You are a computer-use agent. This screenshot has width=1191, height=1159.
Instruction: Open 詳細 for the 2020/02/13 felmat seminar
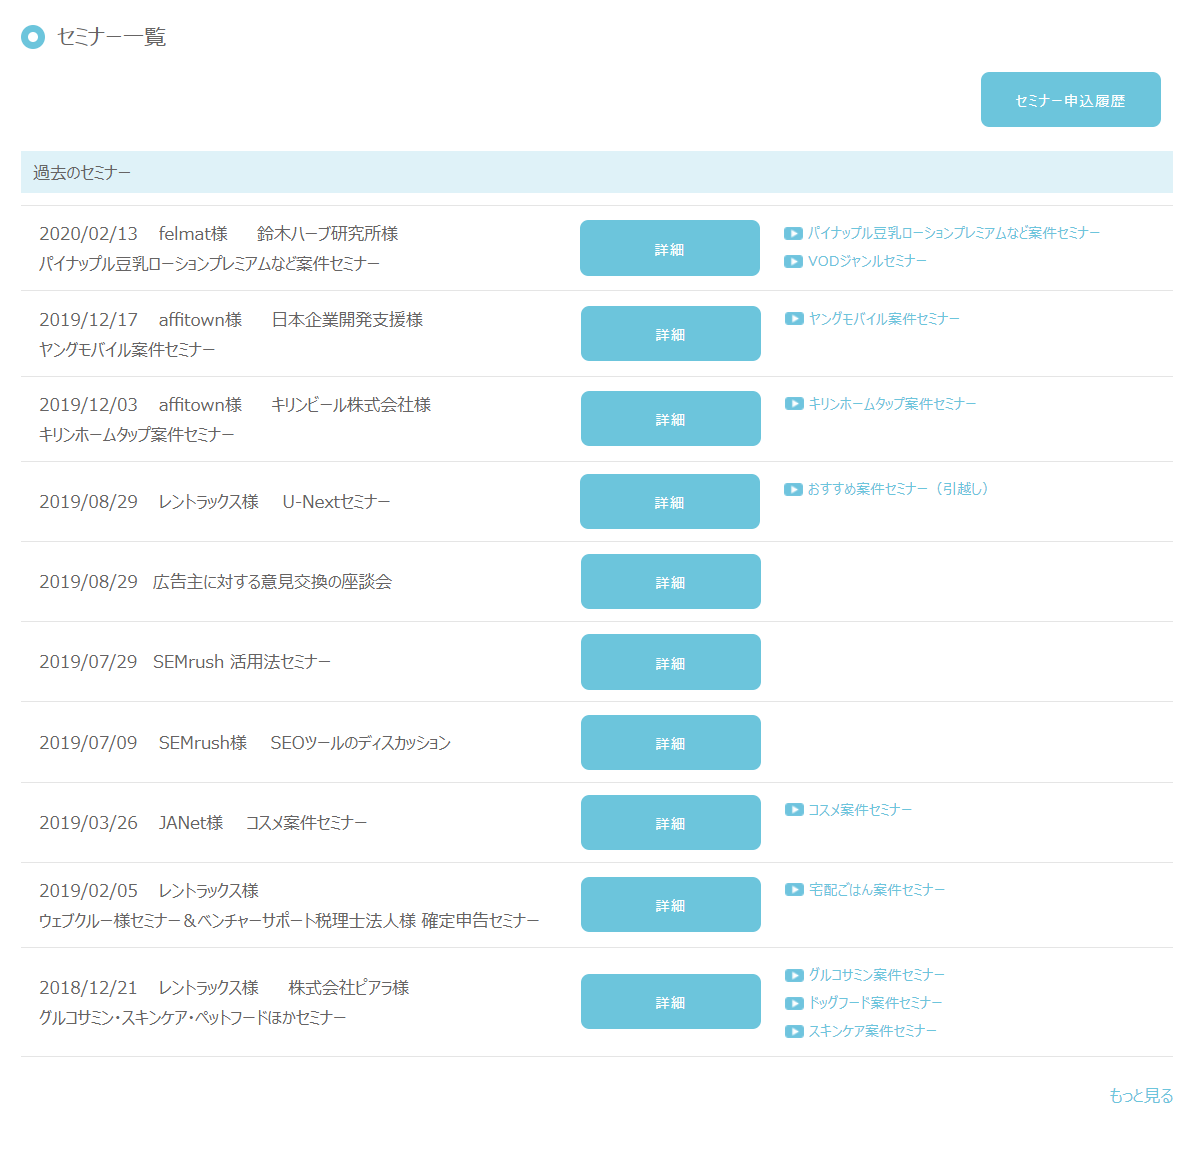670,248
